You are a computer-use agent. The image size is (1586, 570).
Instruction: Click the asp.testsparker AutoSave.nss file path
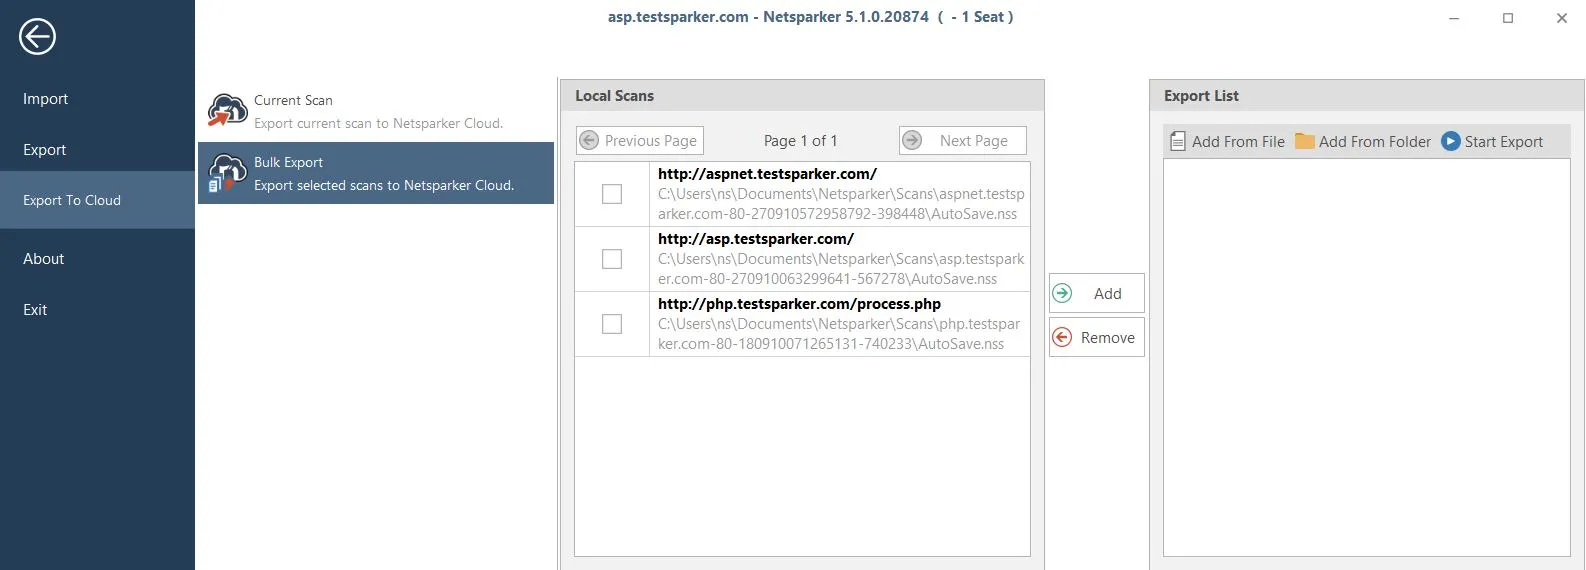pyautogui.click(x=841, y=269)
